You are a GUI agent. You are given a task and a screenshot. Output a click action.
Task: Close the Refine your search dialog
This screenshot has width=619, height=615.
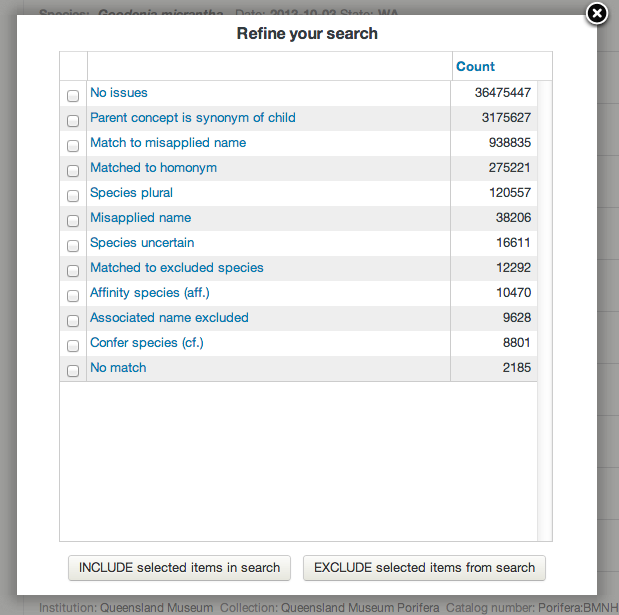pyautogui.click(x=597, y=13)
